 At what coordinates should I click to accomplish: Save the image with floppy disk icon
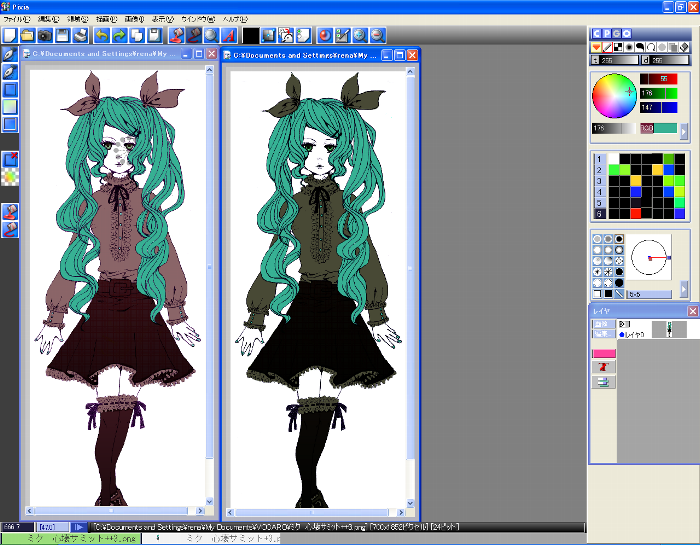(x=62, y=35)
